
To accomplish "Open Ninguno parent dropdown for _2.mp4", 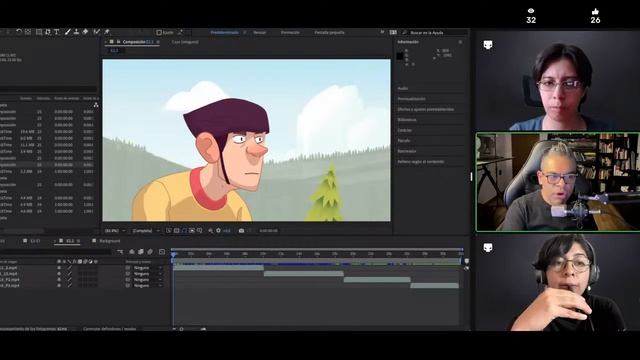I will (148, 268).
